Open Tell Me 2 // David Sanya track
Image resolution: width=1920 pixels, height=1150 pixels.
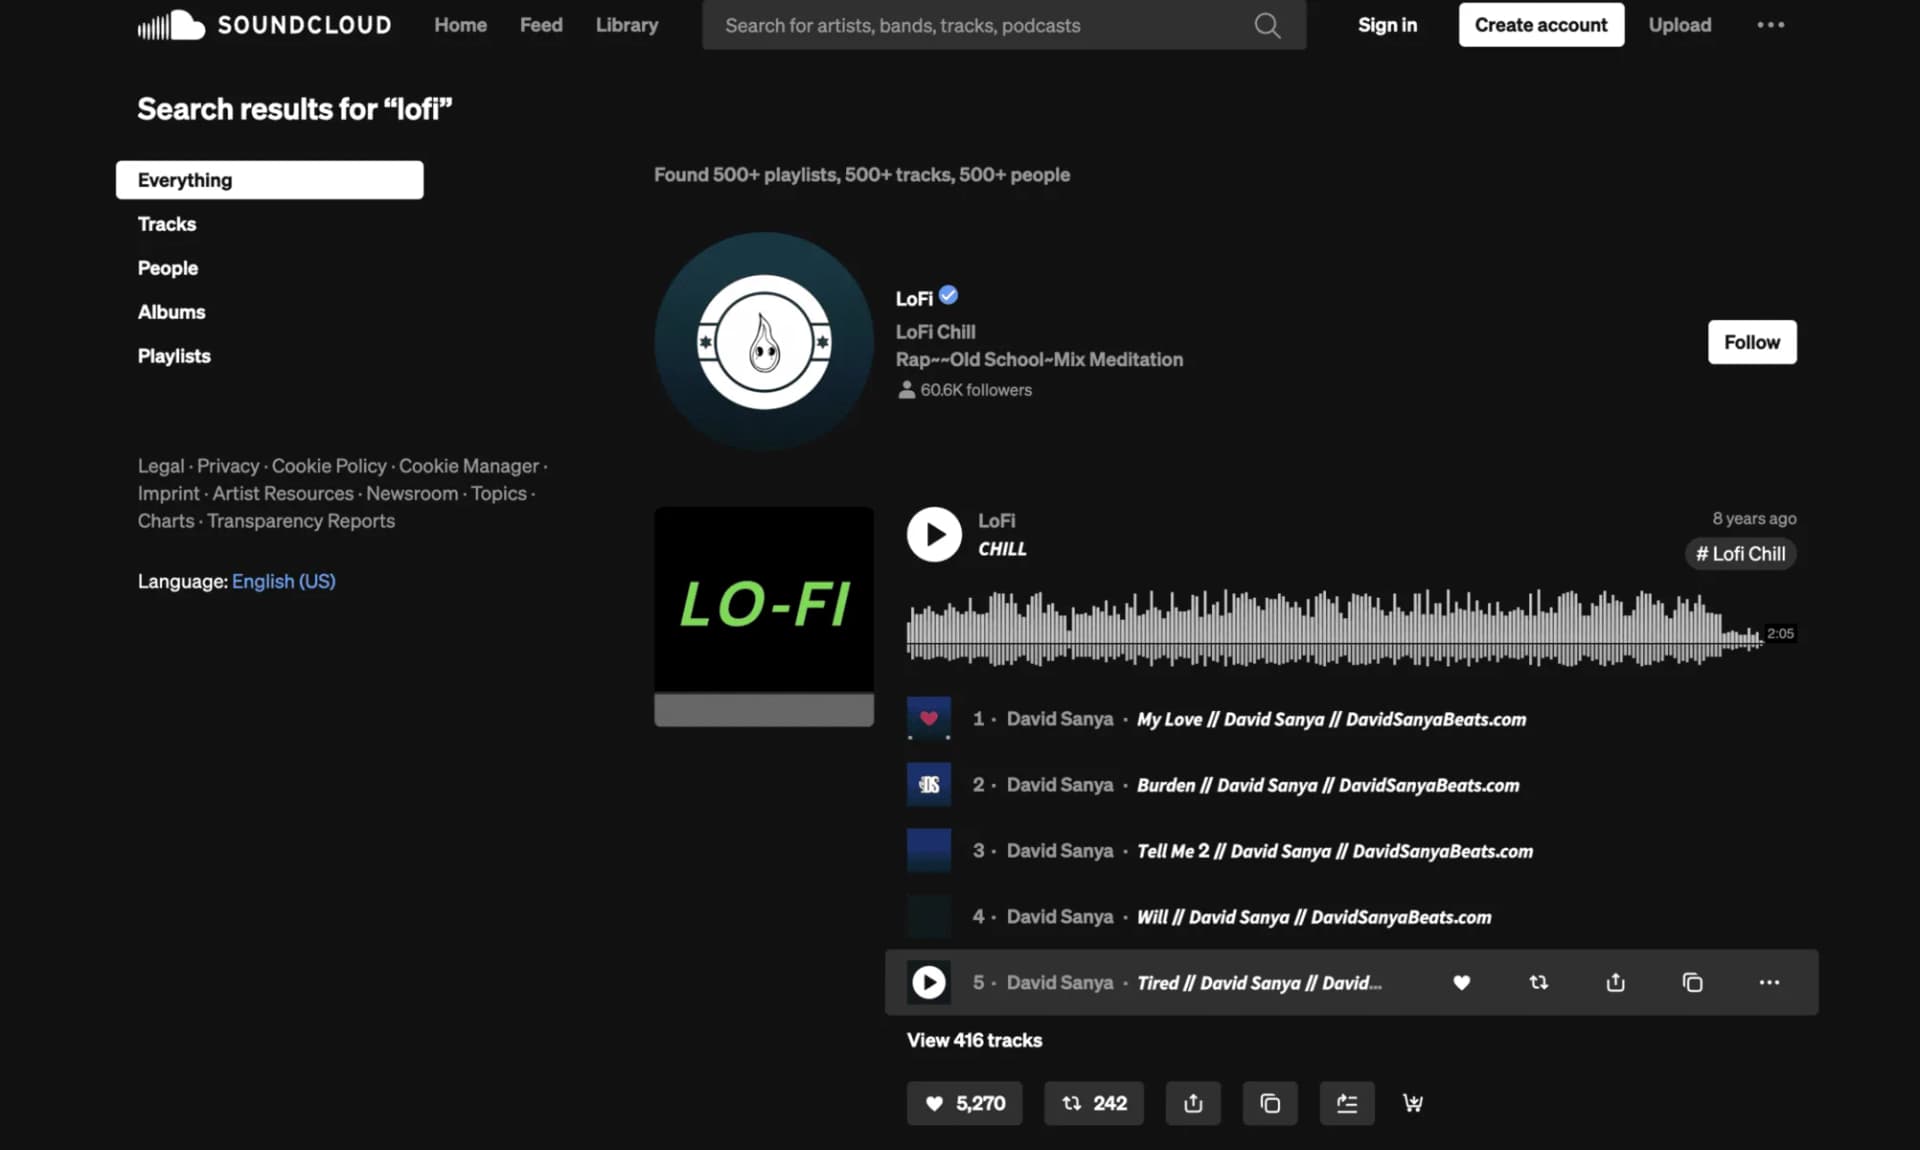(1334, 851)
